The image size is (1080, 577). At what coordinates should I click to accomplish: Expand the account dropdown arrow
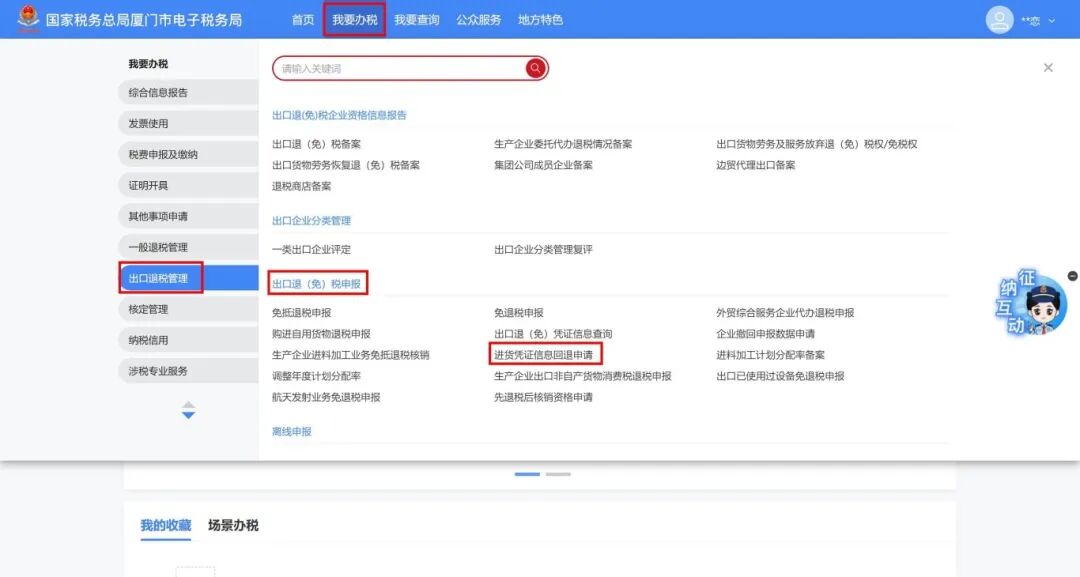1052,21
